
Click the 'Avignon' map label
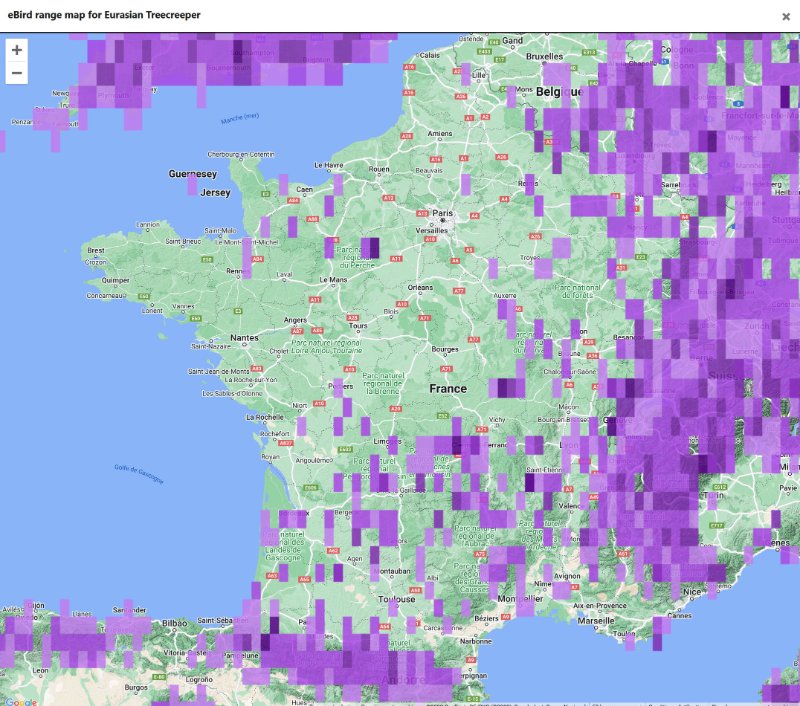pyautogui.click(x=566, y=576)
